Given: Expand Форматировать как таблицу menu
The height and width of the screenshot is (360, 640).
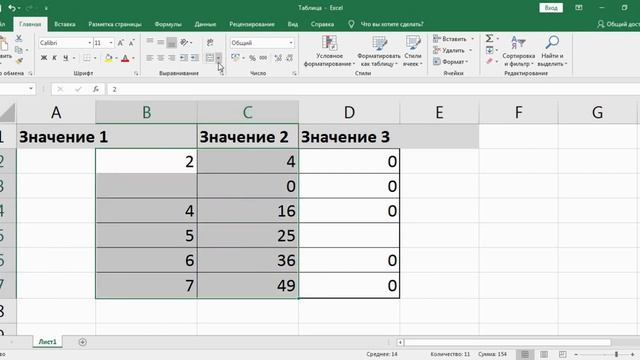Looking at the screenshot, I should [379, 51].
